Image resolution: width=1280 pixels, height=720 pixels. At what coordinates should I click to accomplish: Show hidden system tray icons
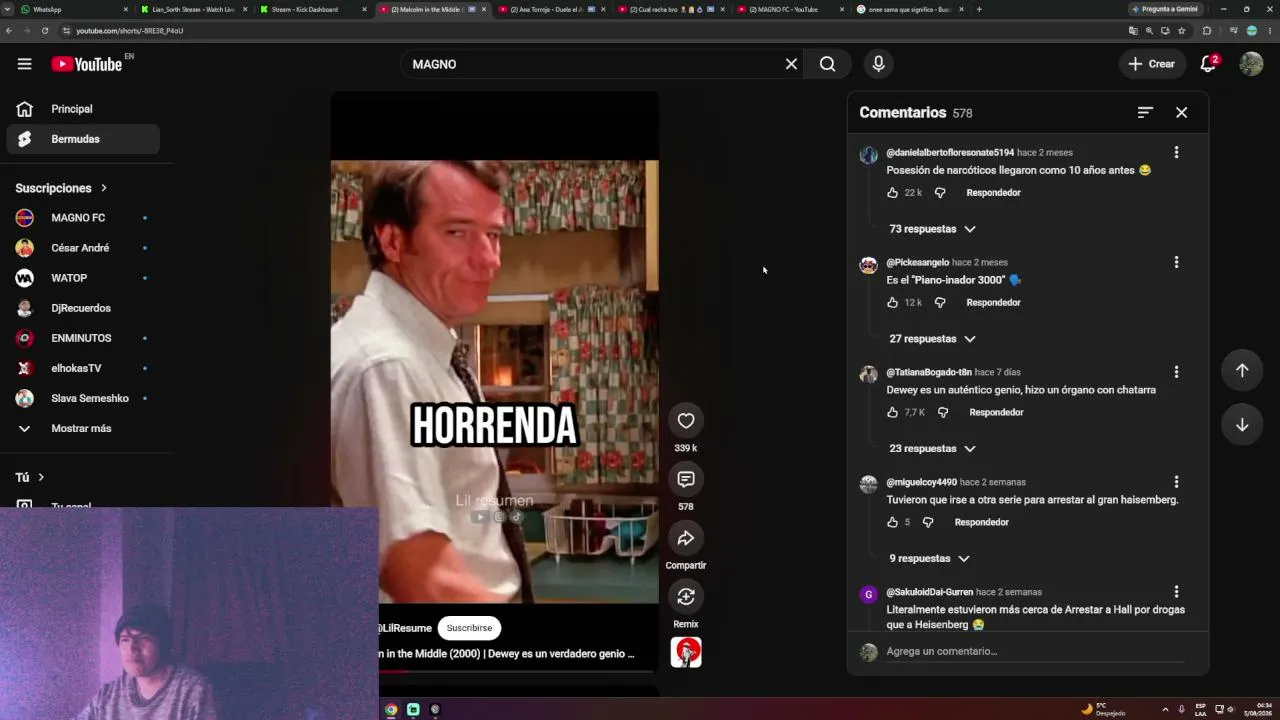(1164, 709)
